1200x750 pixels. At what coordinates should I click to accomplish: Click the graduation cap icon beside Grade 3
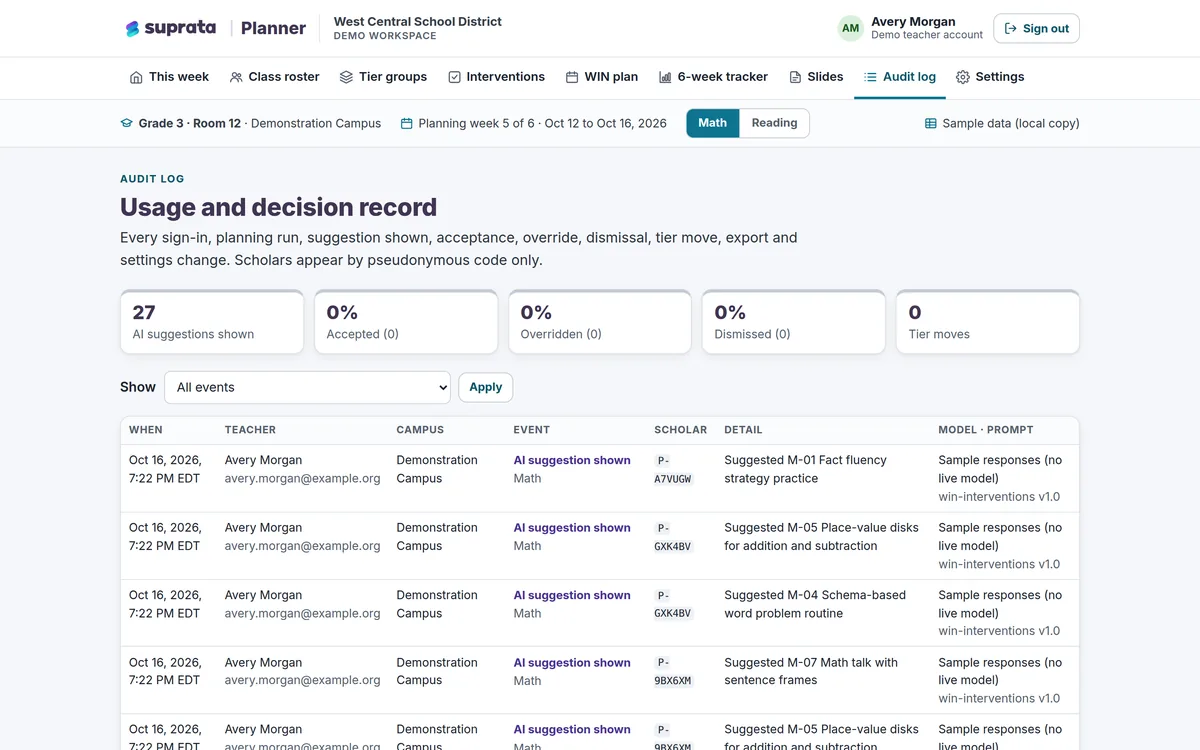[126, 123]
